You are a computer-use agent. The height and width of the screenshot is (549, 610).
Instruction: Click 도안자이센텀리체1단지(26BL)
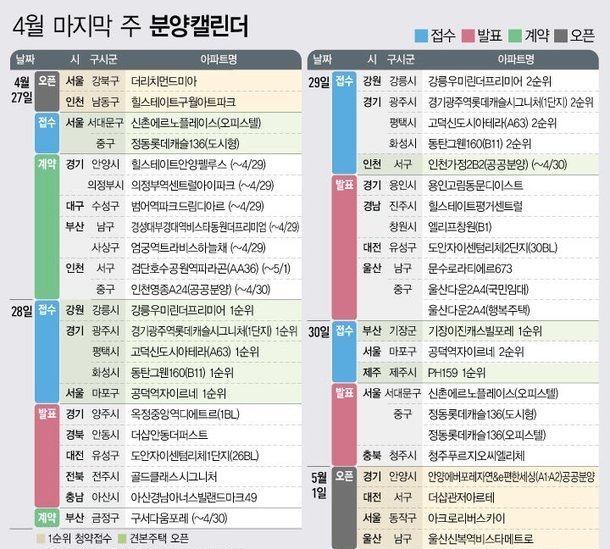195,456
